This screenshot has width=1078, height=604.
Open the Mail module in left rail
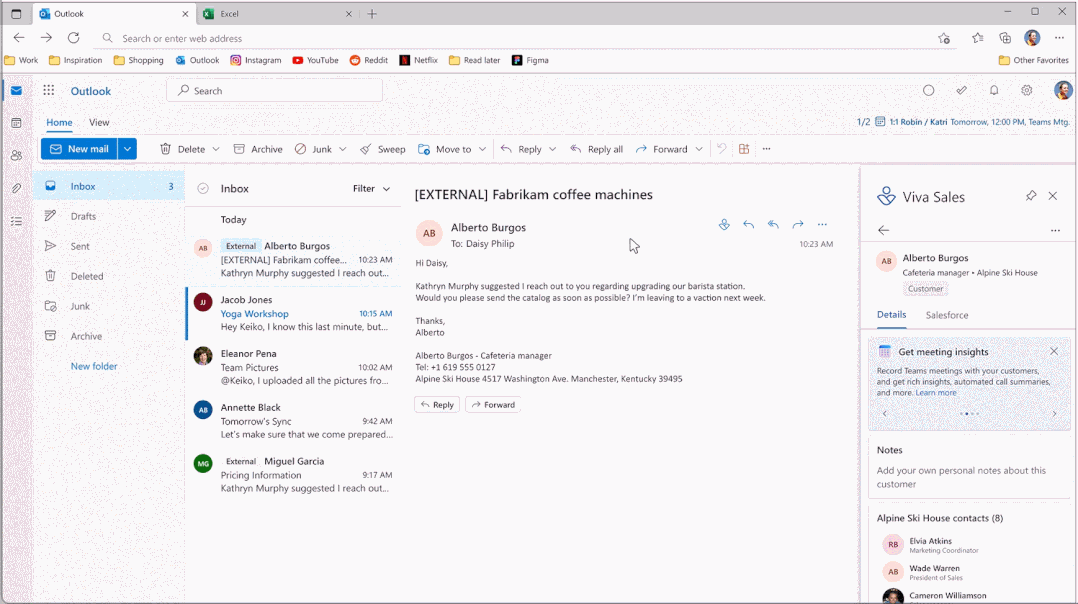(x=16, y=91)
